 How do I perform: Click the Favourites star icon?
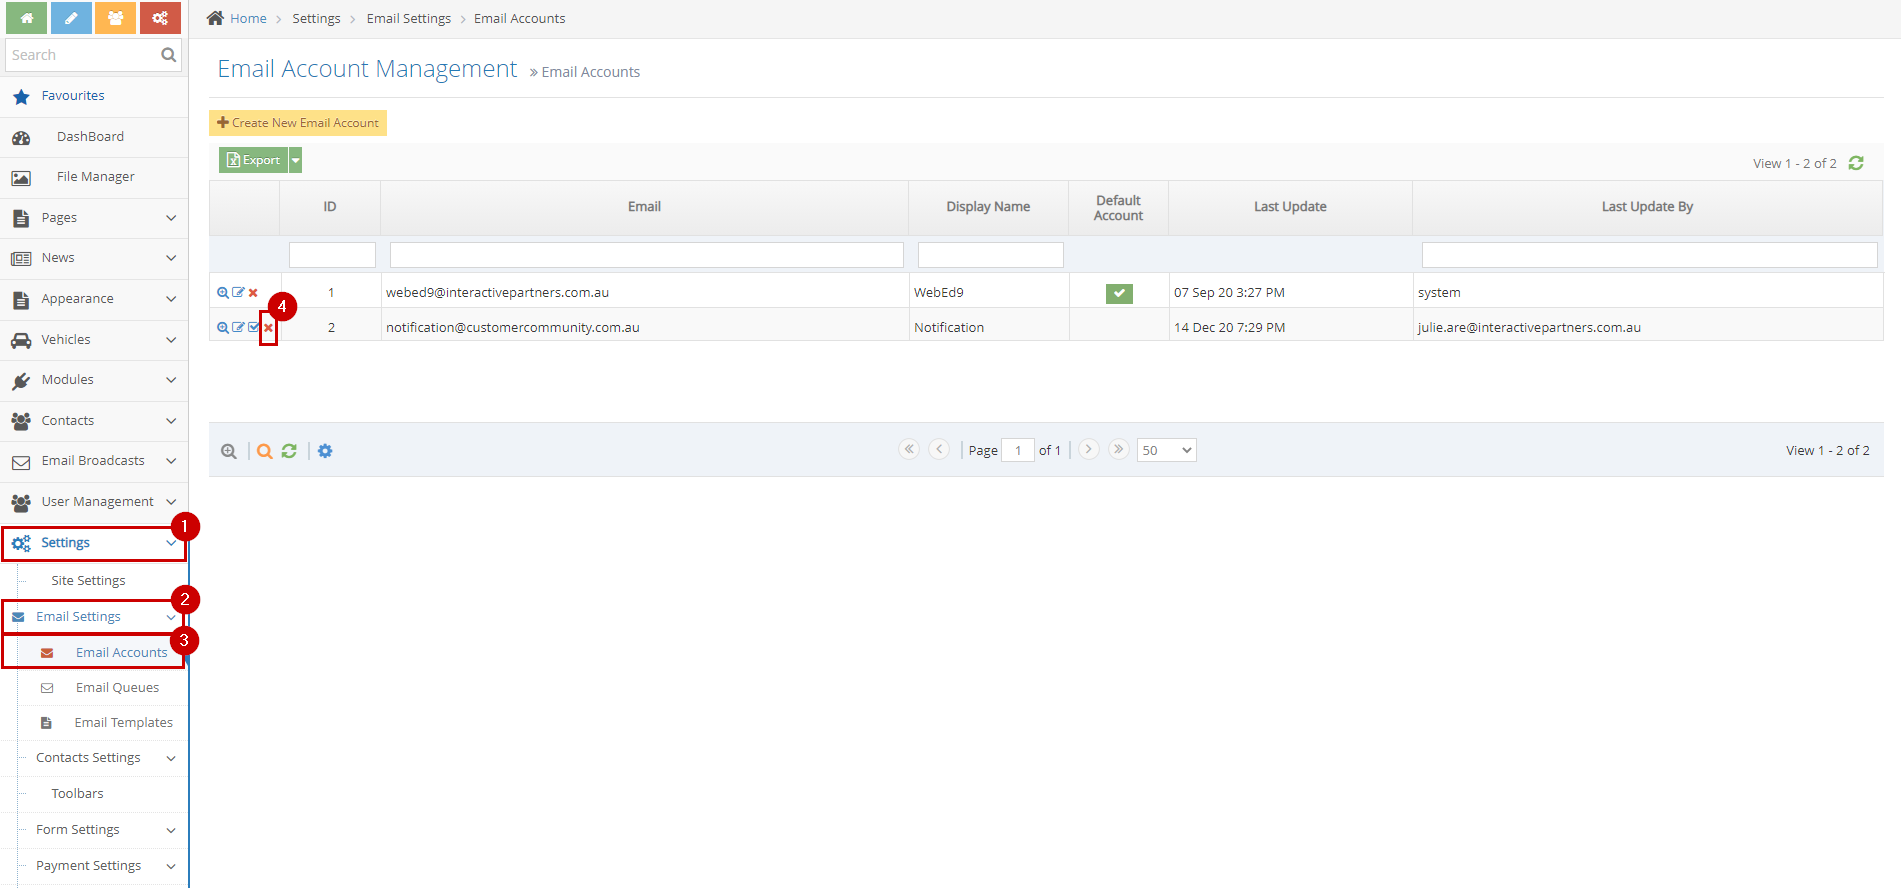click(21, 97)
